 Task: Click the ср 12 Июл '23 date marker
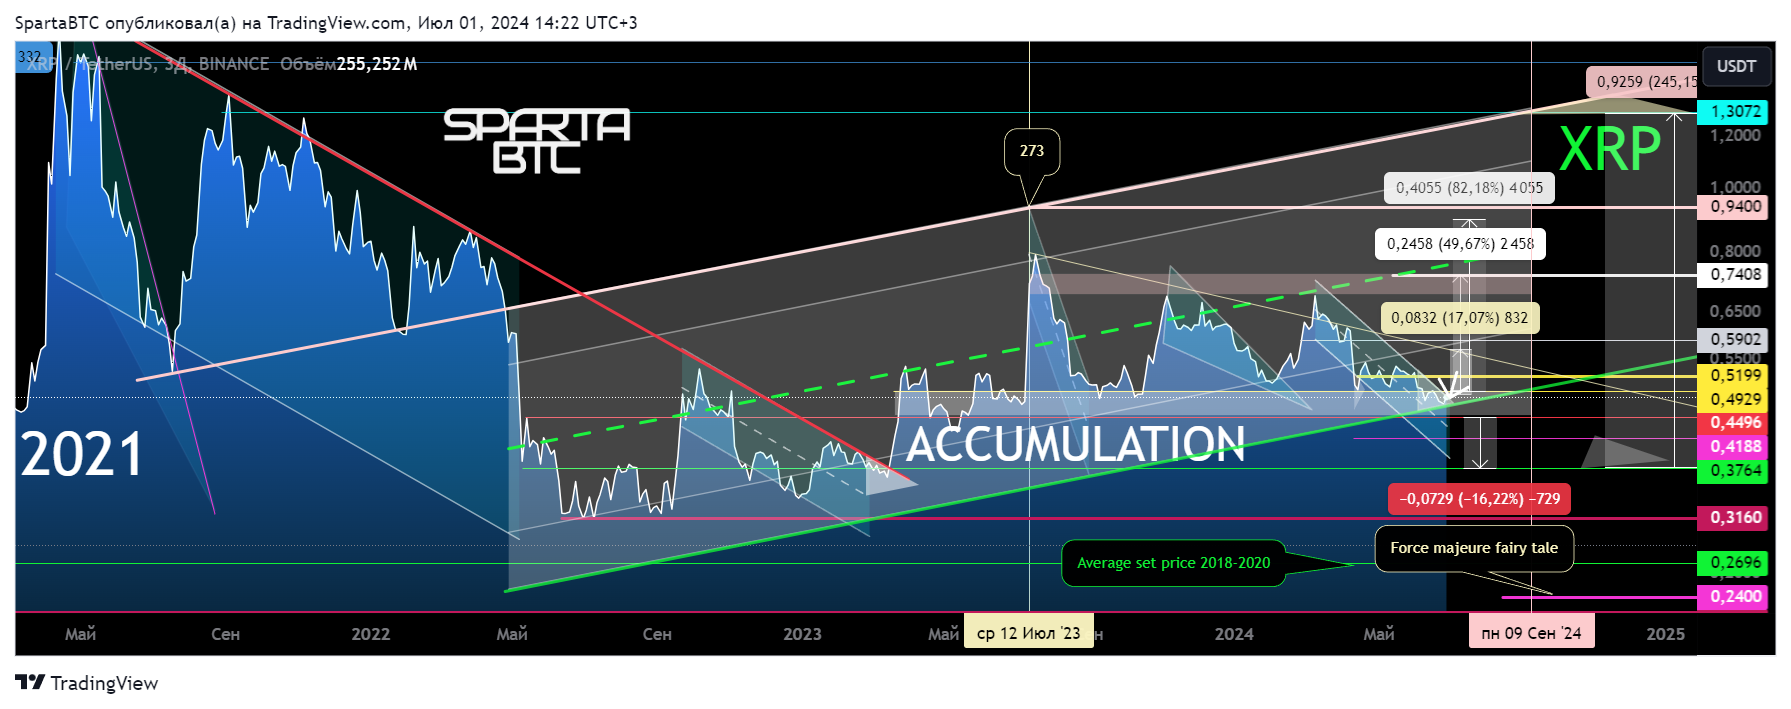1029,633
